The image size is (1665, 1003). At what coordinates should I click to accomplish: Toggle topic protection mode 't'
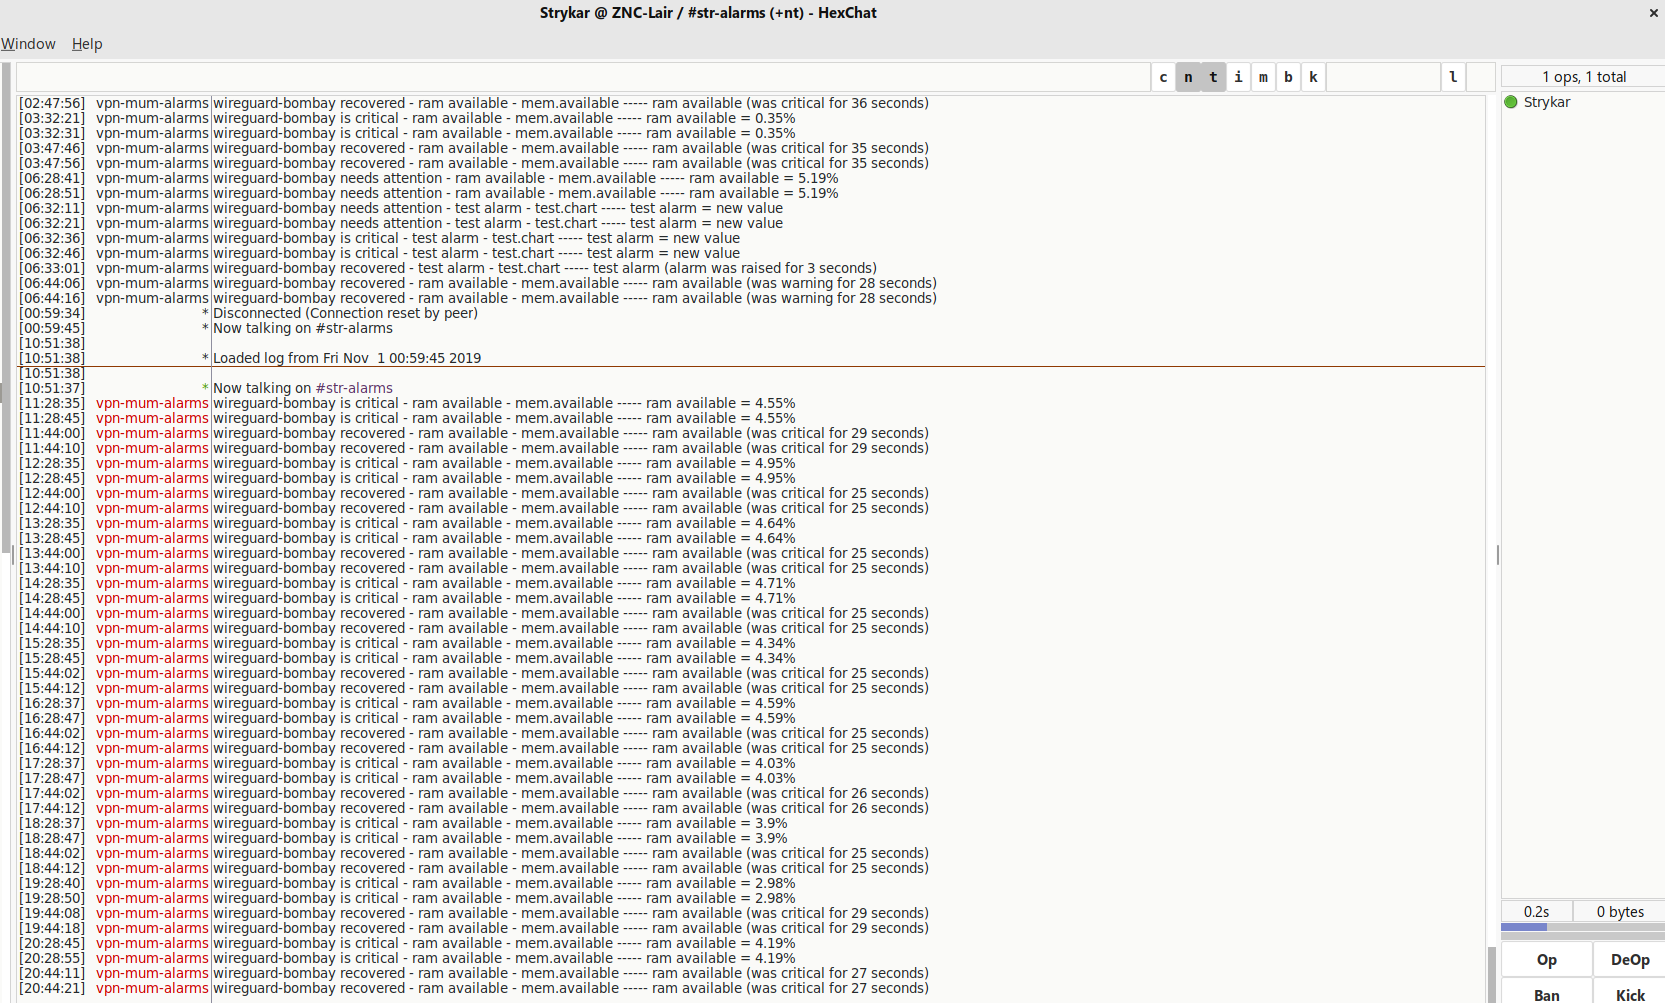(1213, 77)
